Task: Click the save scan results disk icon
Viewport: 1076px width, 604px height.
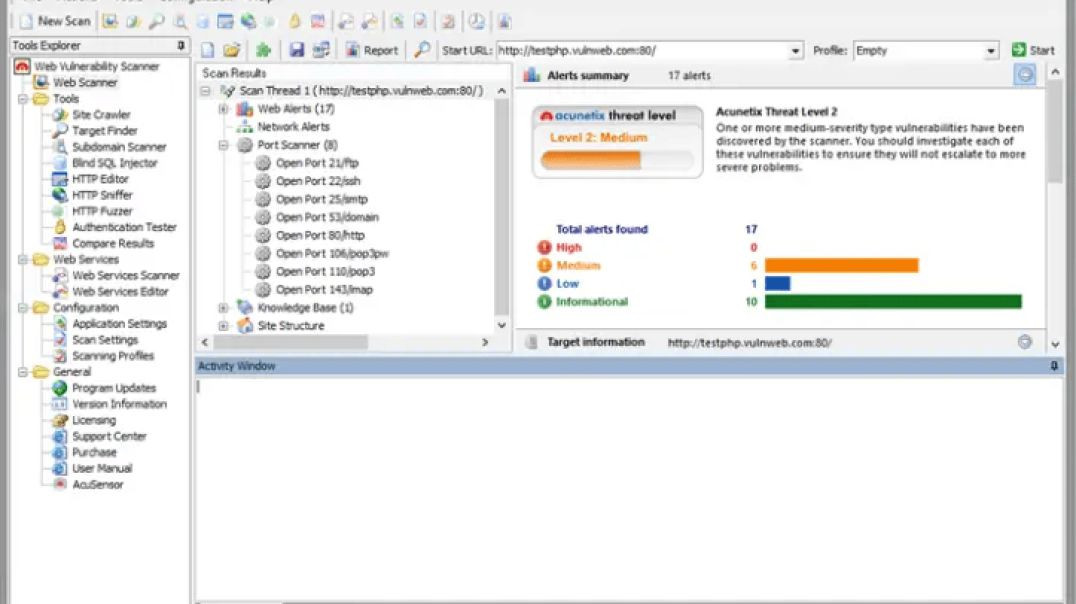Action: (x=296, y=49)
